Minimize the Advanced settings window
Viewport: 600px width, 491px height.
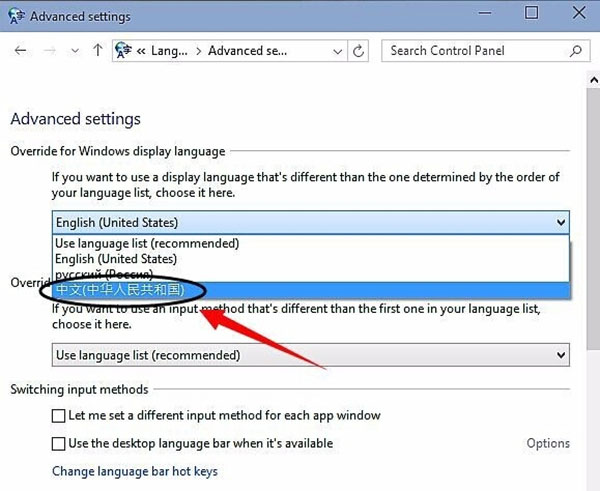click(x=485, y=13)
